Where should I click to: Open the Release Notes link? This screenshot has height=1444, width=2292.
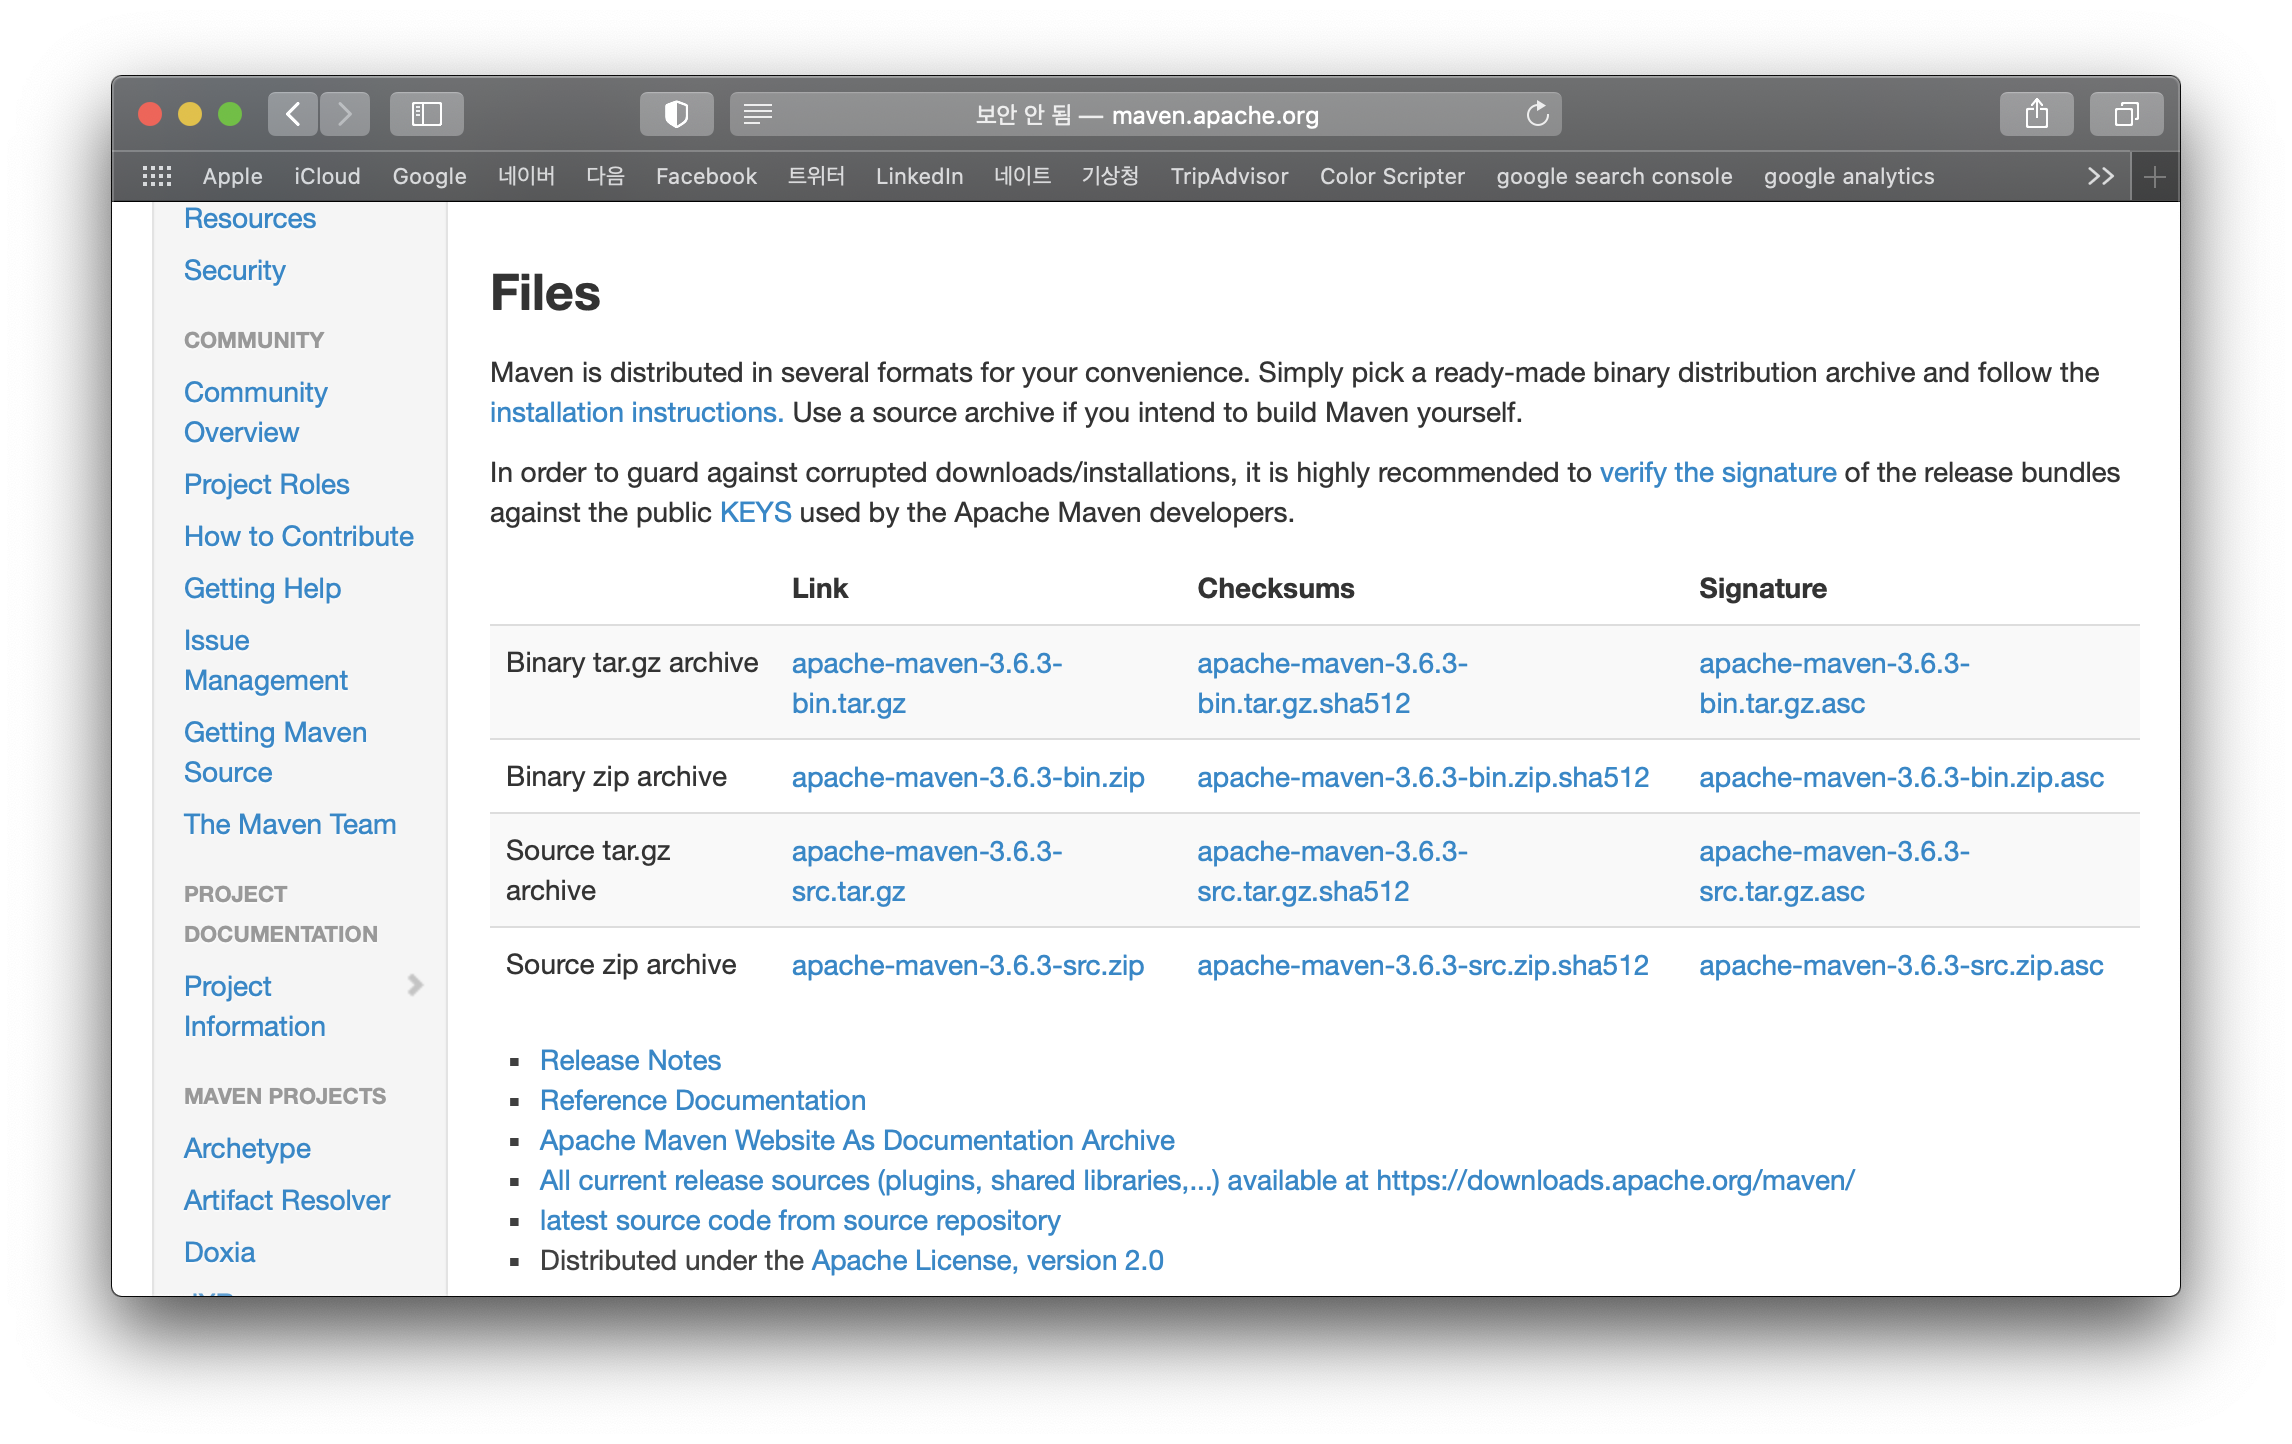click(630, 1060)
